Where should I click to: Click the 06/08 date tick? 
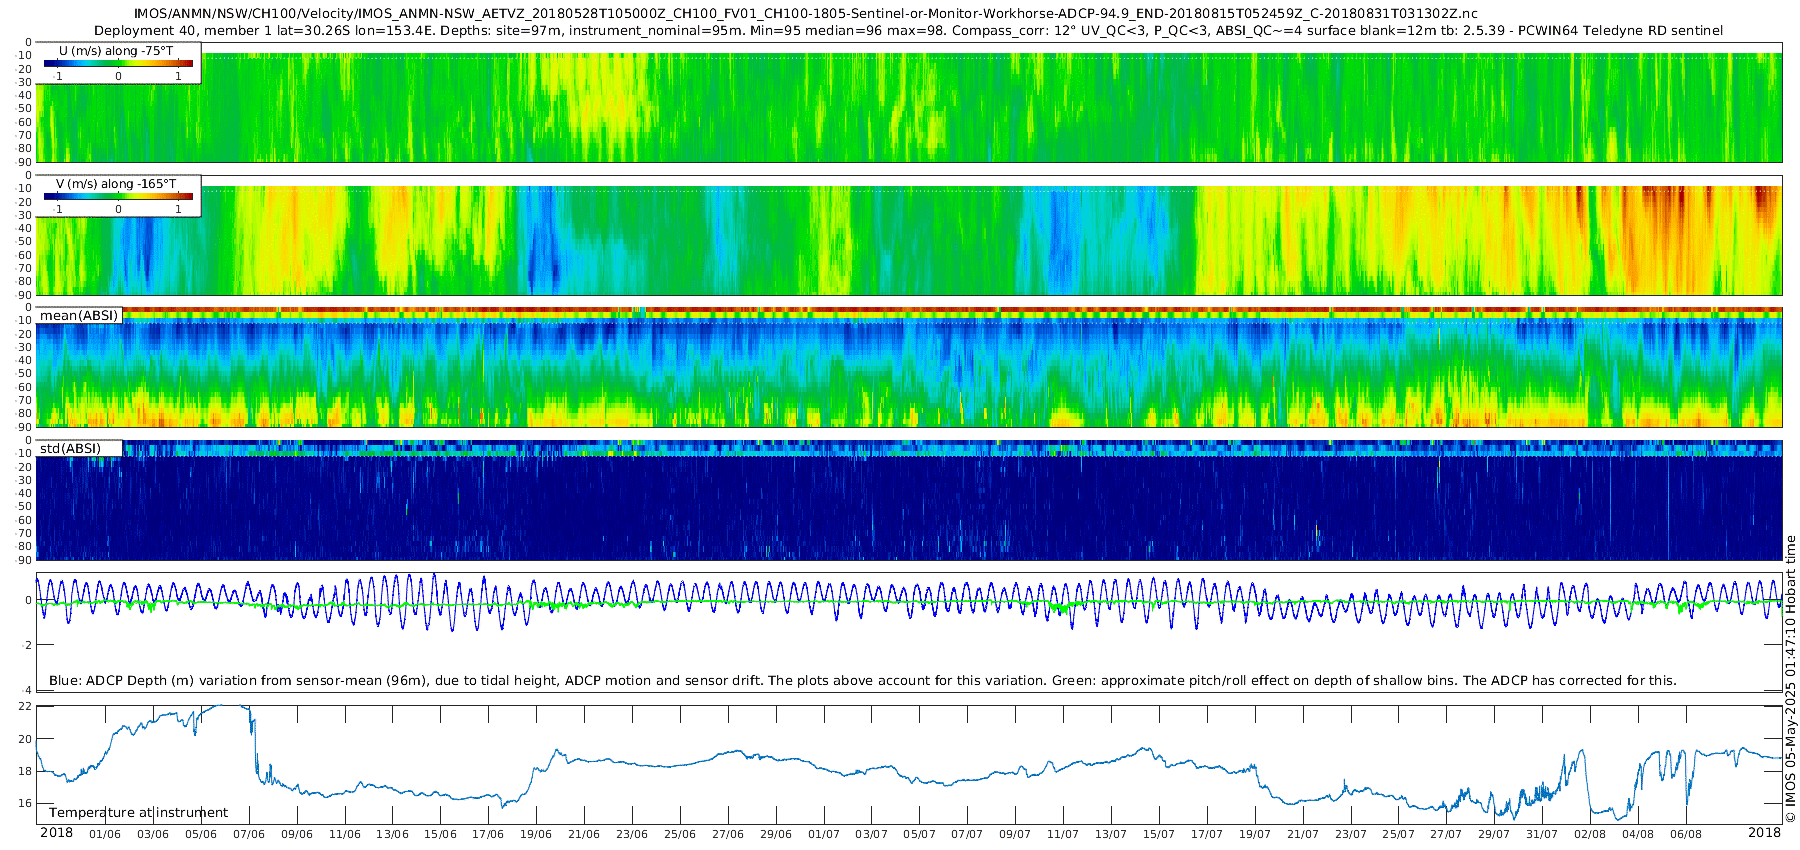click(1685, 834)
